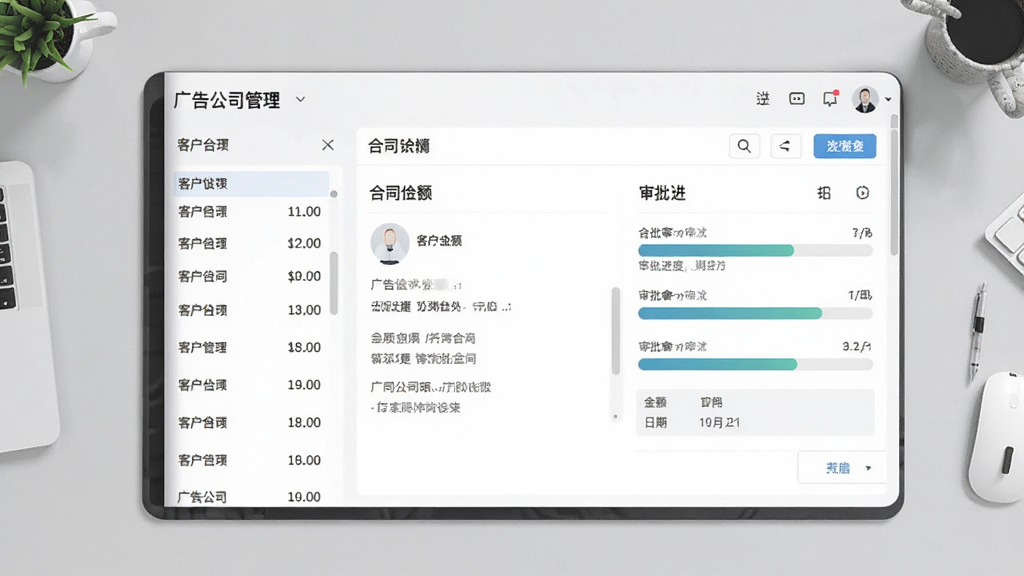Expand the arrow on the bottom-right blue text button
The height and width of the screenshot is (576, 1024).
coord(869,468)
